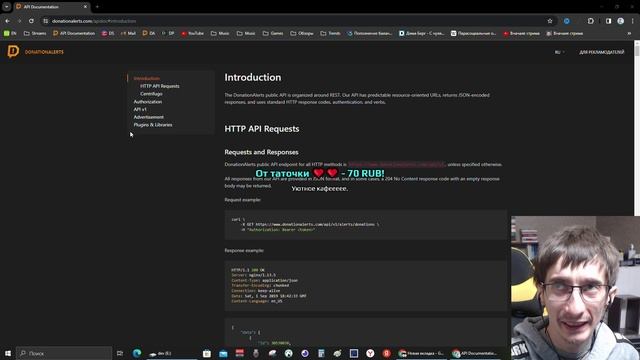Select API v1 in the sidebar
This screenshot has width=640, height=360.
coord(140,109)
